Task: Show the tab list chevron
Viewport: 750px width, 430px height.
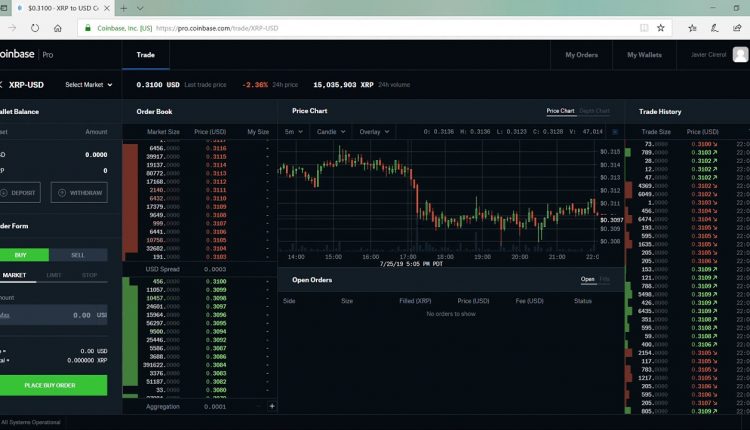Action: (x=140, y=8)
